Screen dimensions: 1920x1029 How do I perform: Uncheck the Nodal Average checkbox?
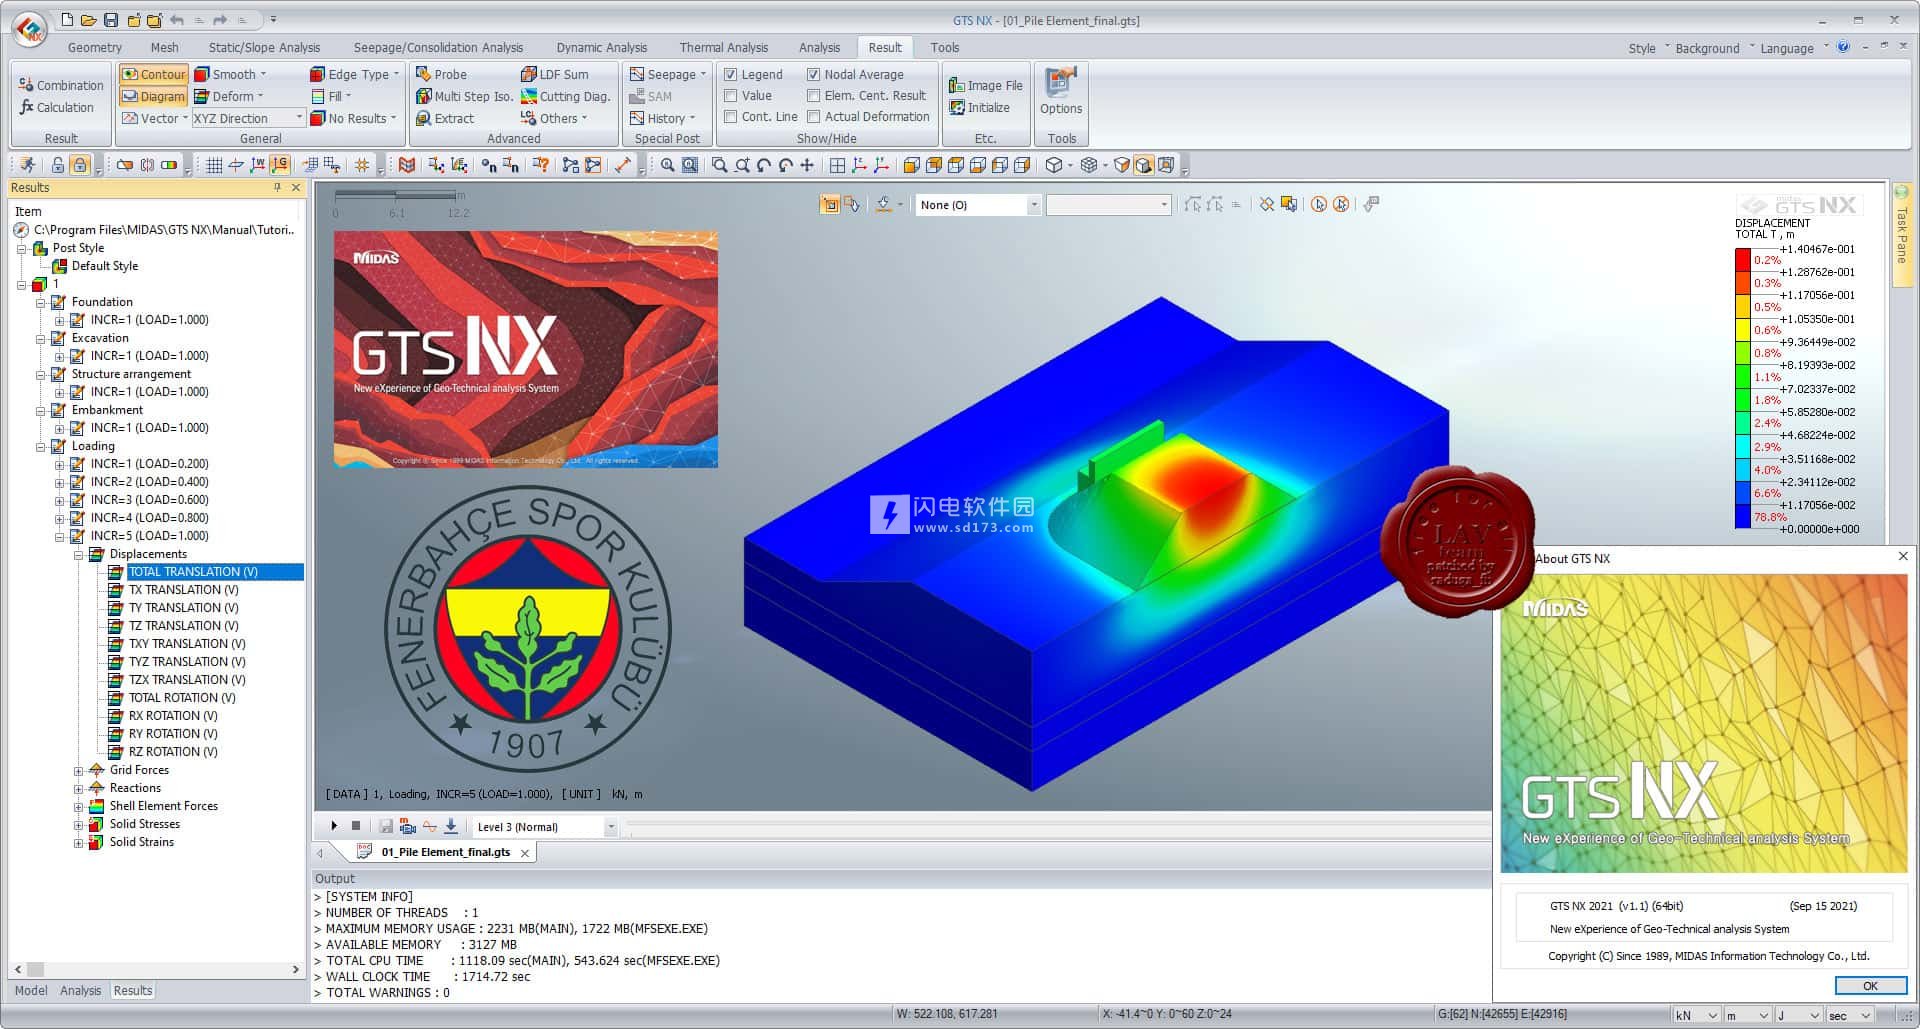[x=814, y=74]
